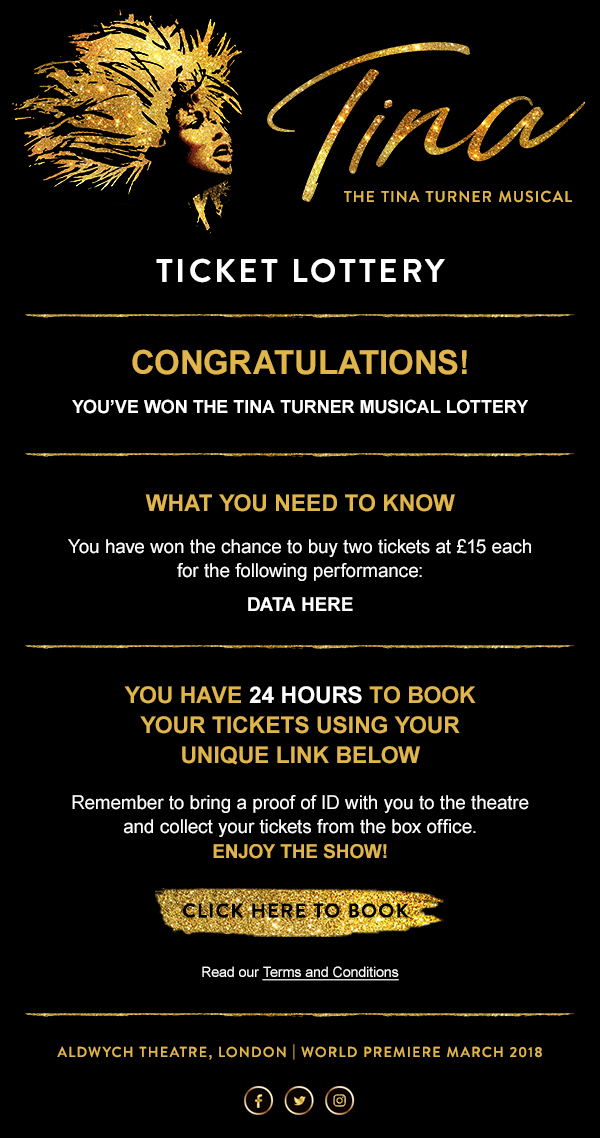Click The Tina Turner Musical subtitle
The height and width of the screenshot is (1138, 600).
[x=457, y=197]
